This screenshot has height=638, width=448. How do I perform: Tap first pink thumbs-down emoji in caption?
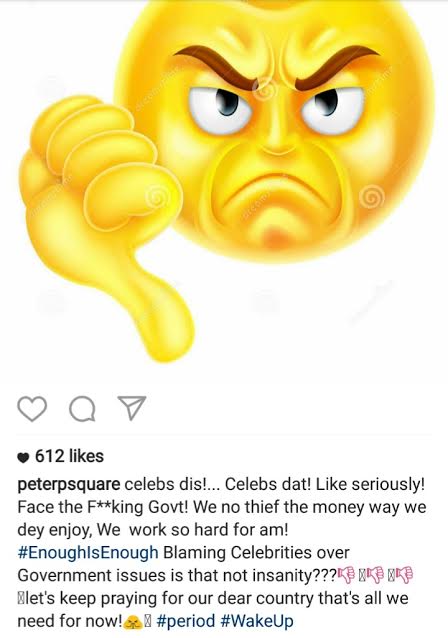point(345,575)
